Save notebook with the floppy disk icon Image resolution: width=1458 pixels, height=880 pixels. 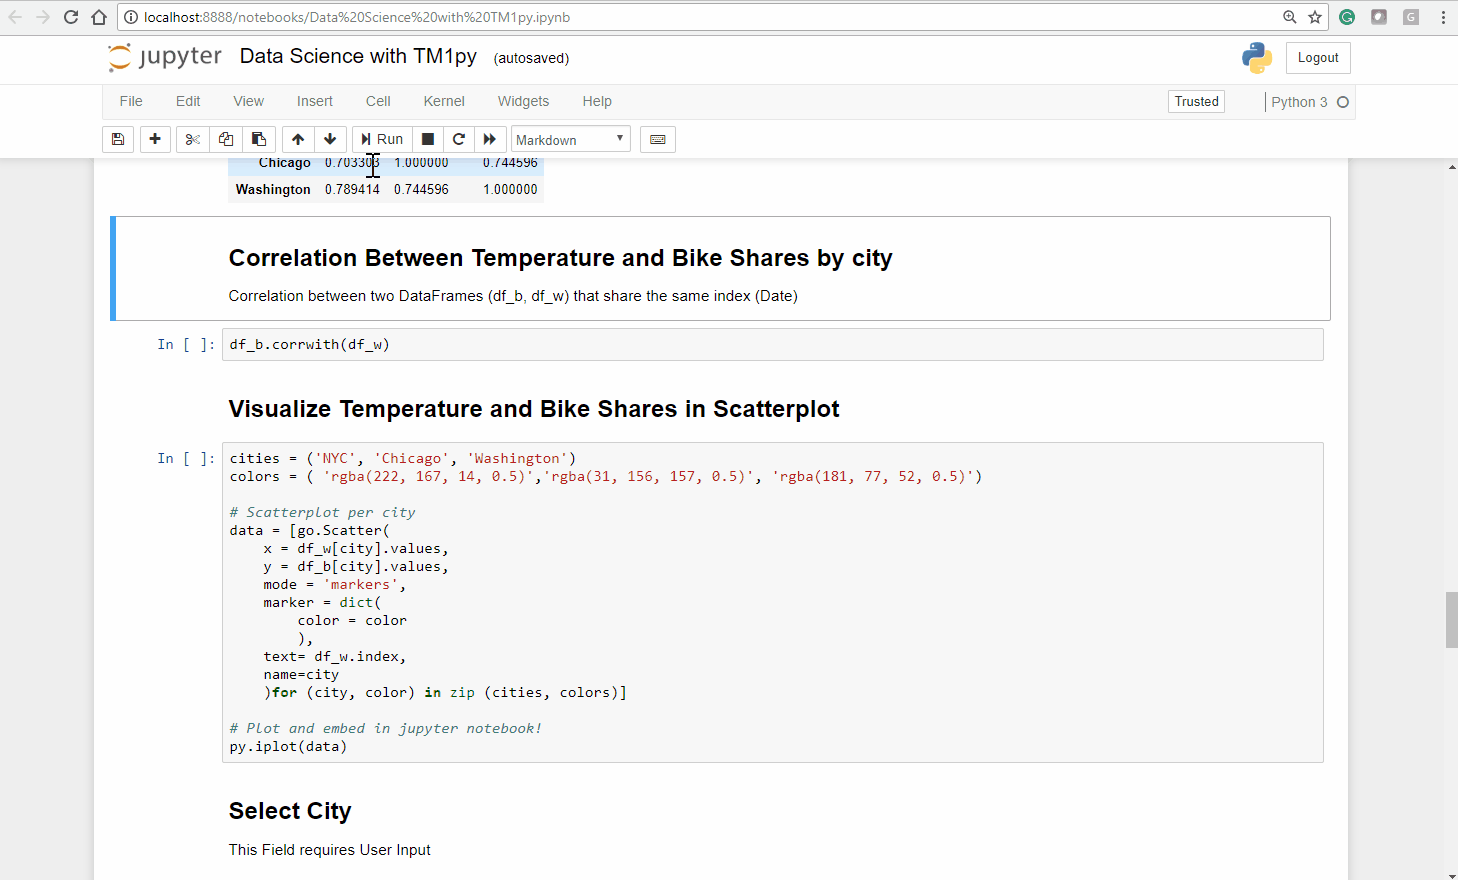(x=118, y=139)
